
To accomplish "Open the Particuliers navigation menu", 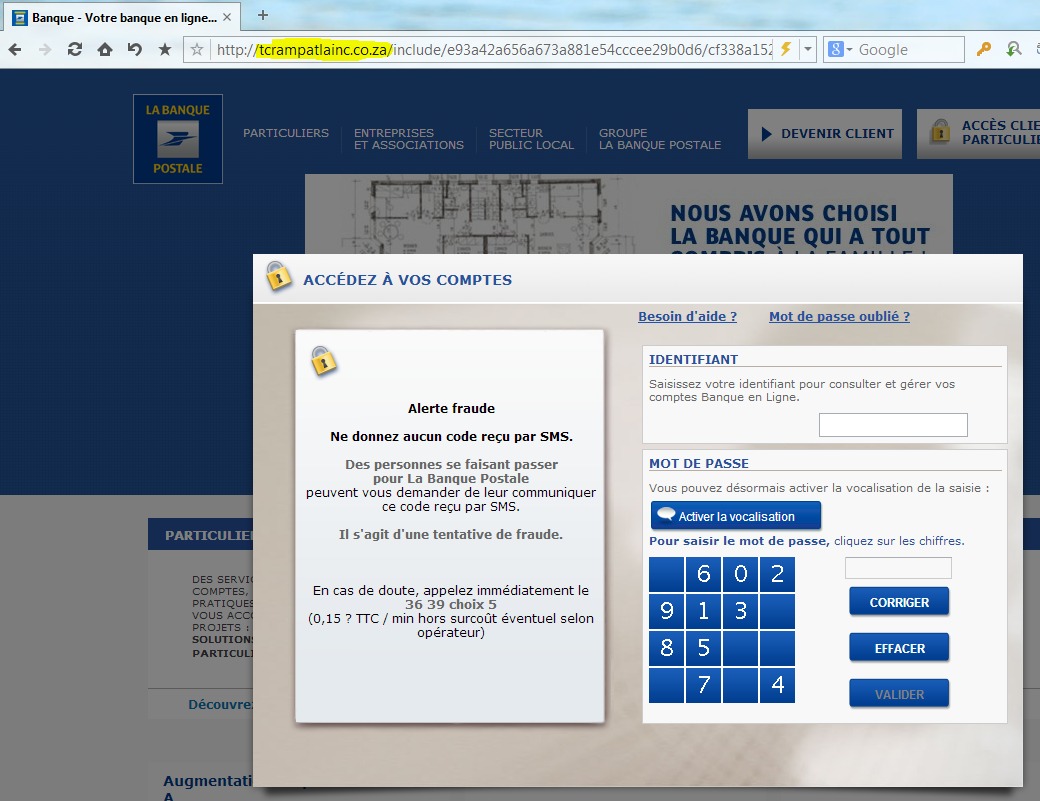I will pos(286,133).
